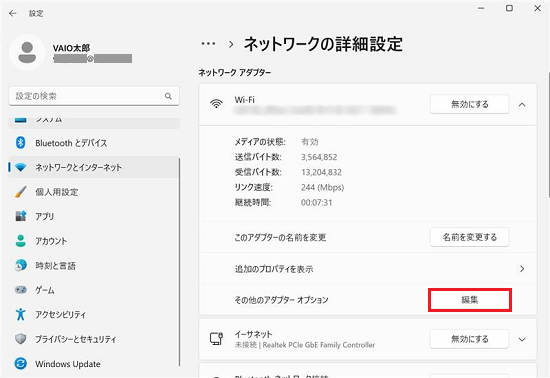Click into the 設定の検索 field

[x=94, y=96]
